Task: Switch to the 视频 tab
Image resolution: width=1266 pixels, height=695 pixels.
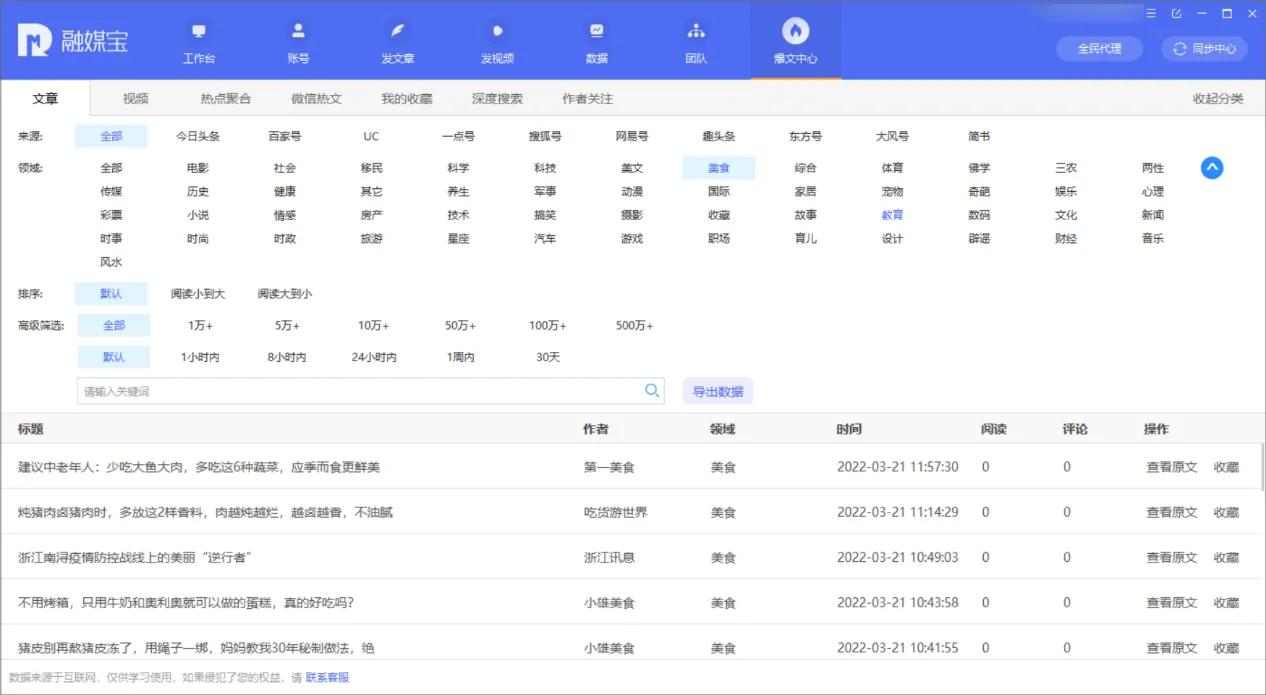Action: click(135, 98)
